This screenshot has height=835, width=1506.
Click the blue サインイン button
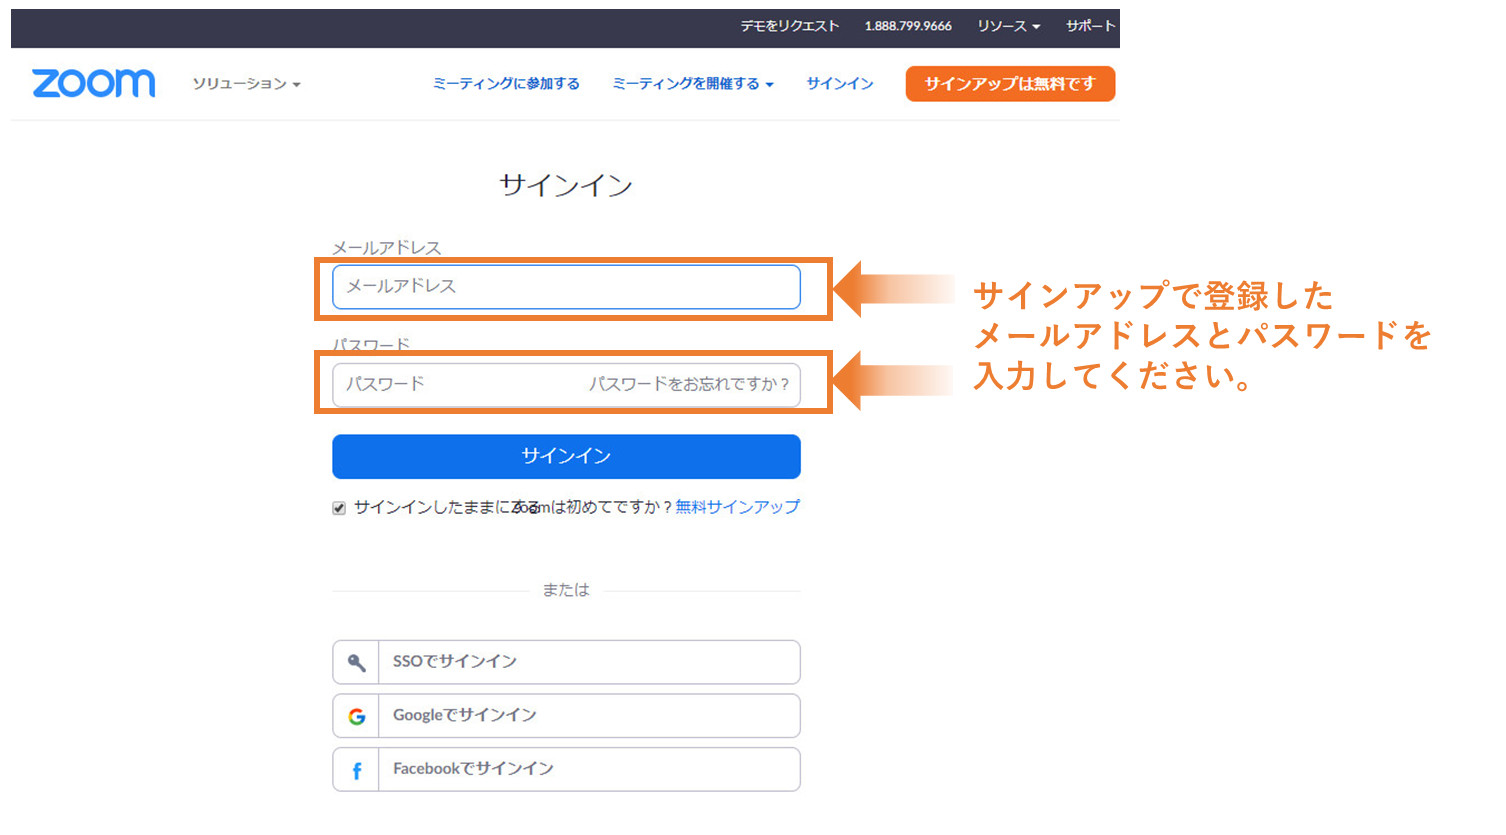(x=566, y=456)
